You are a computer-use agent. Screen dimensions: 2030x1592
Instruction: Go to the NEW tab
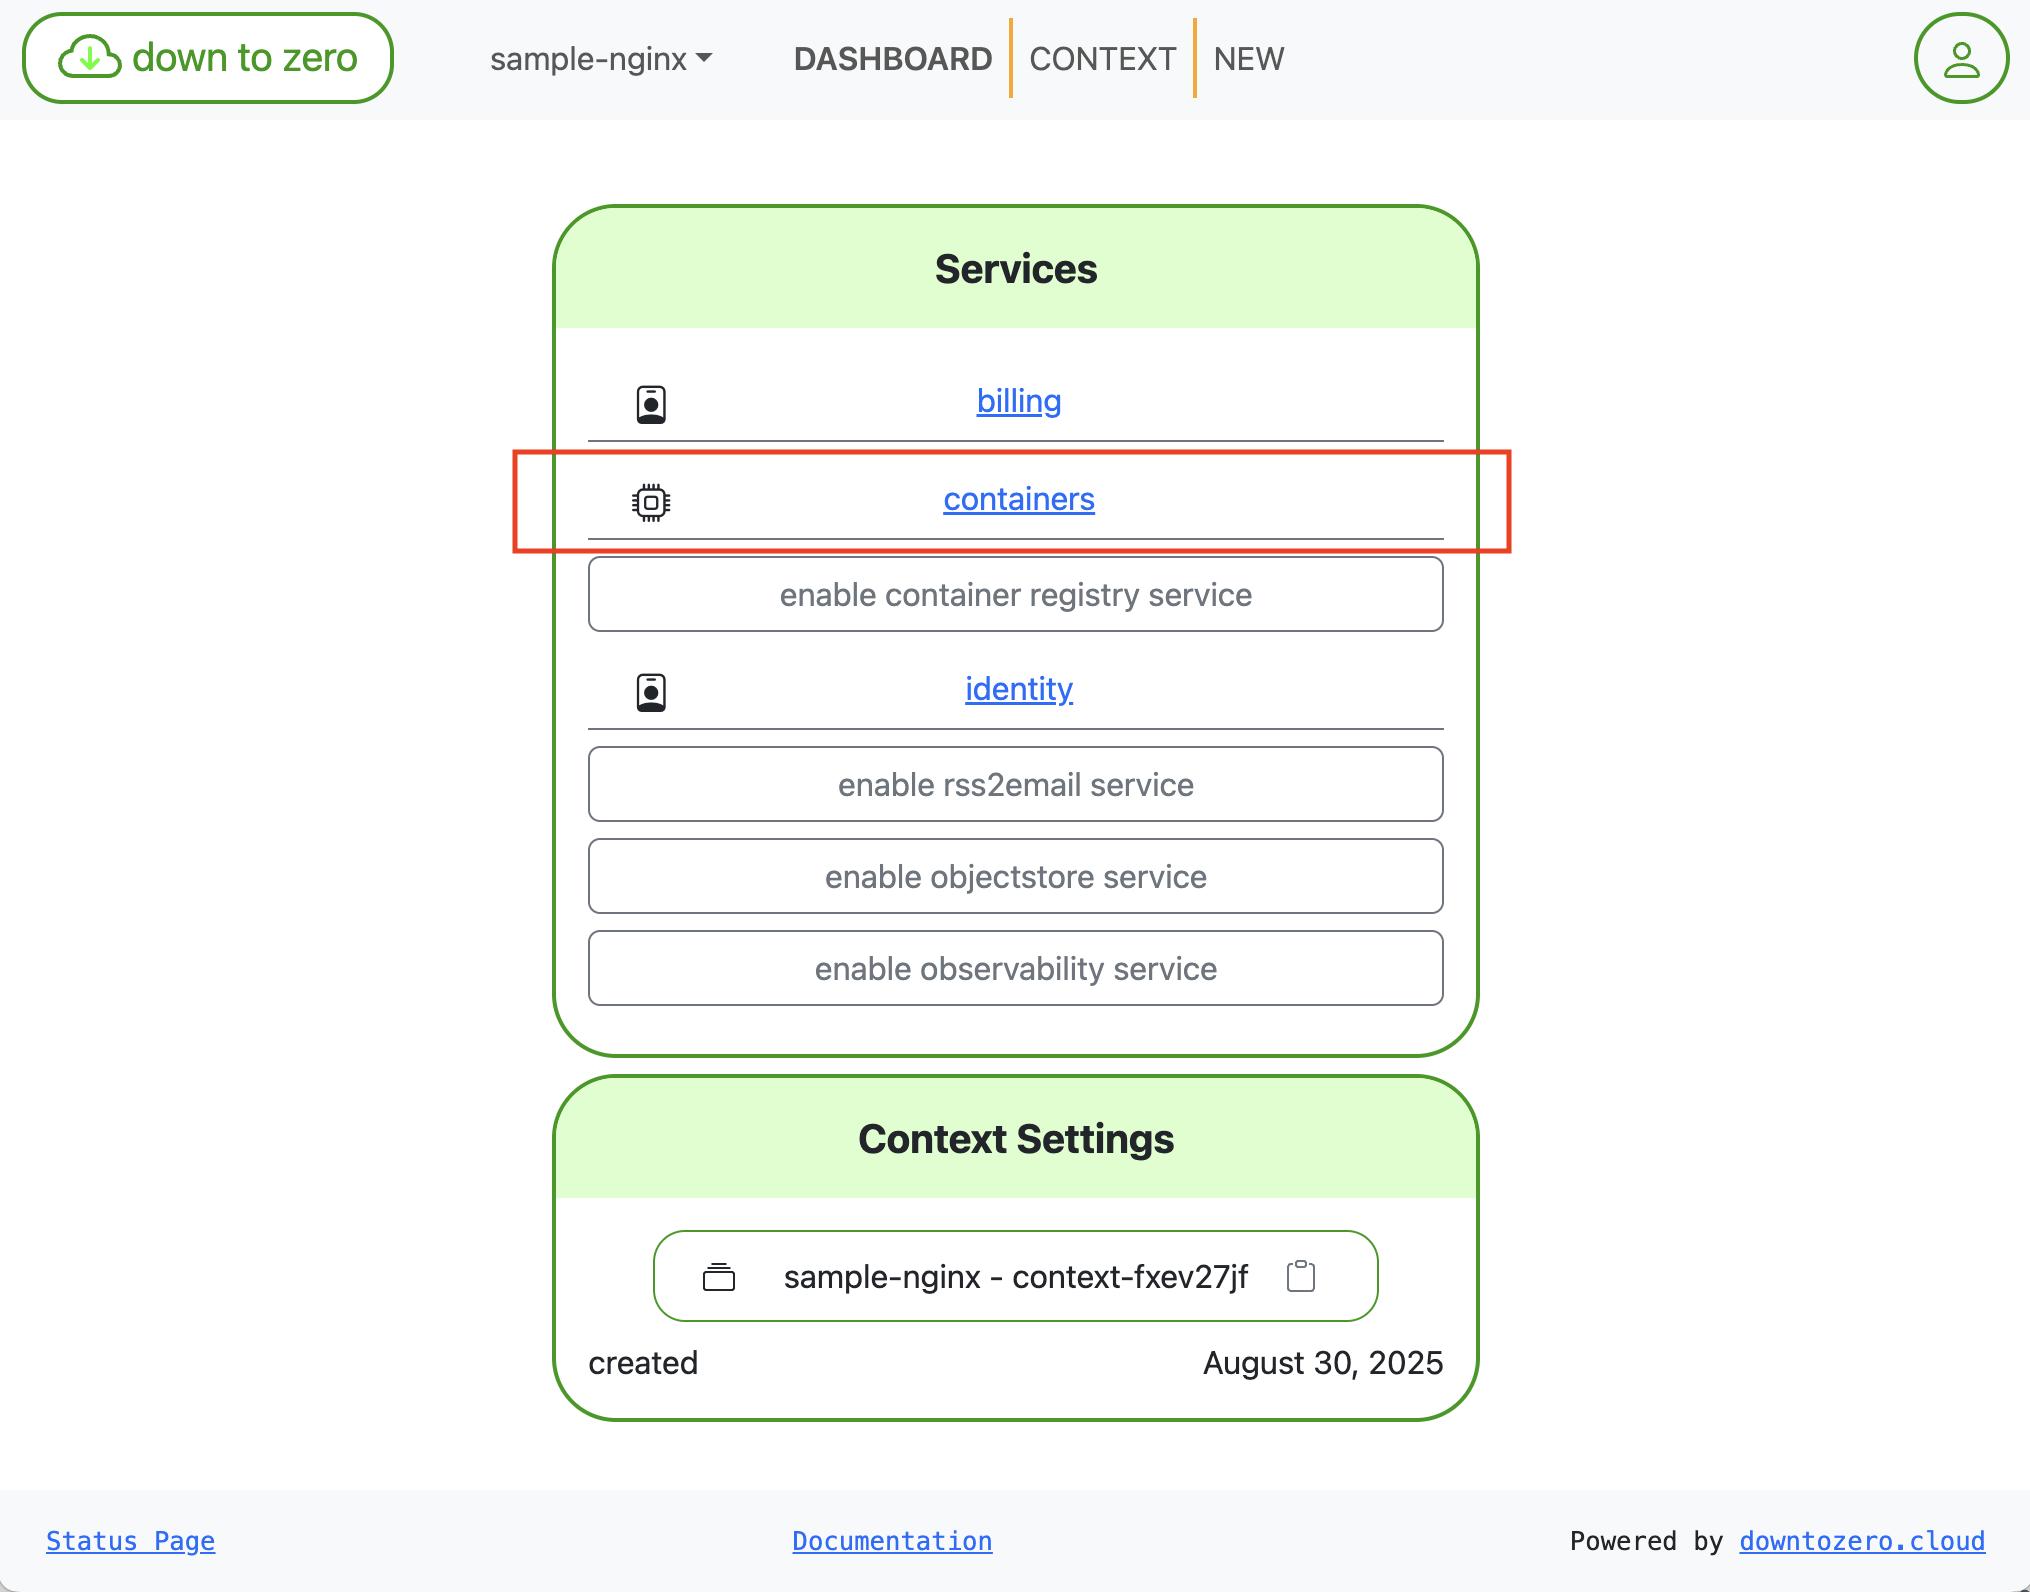[x=1248, y=59]
